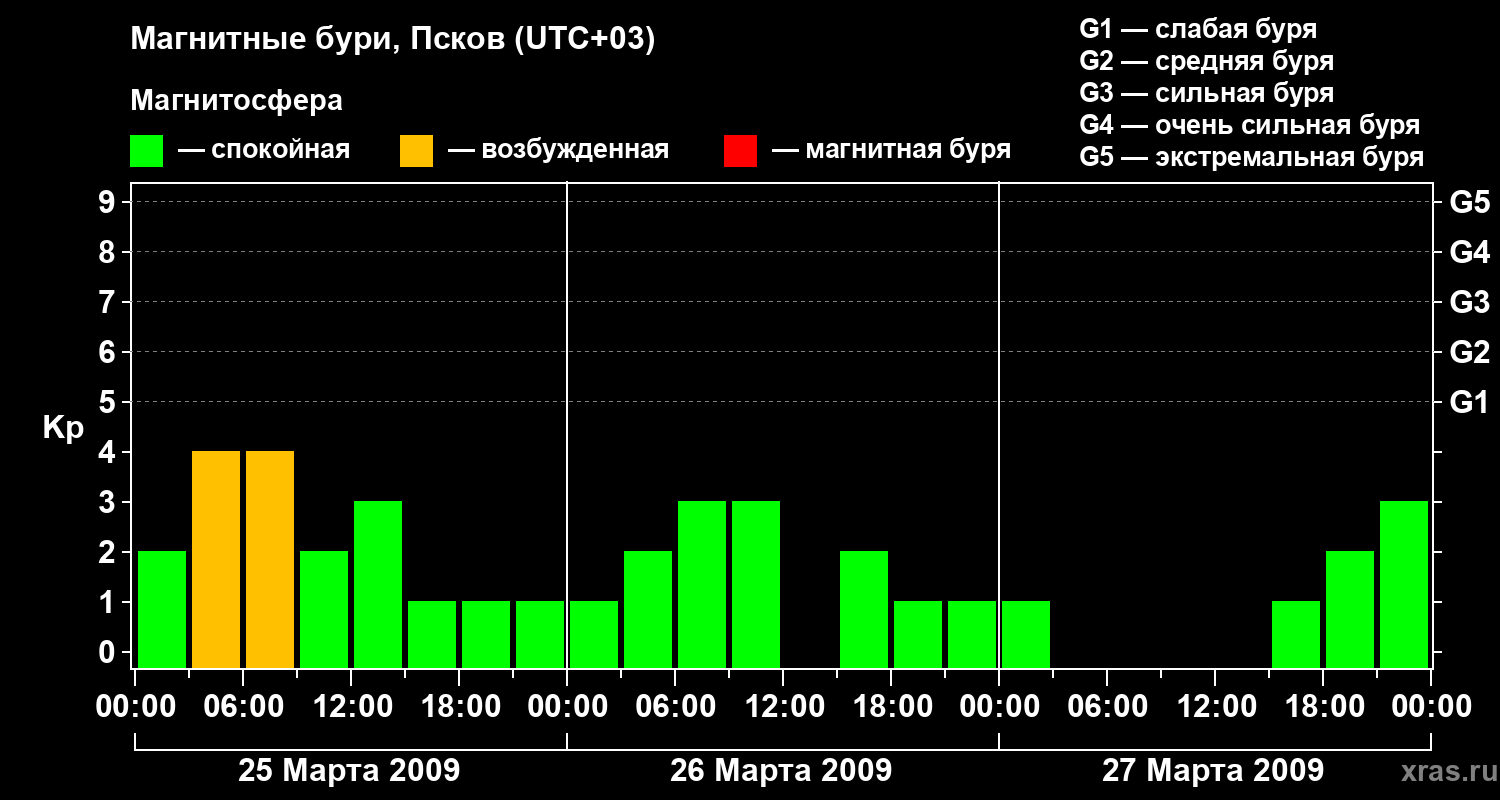
Task: Click the '06:00' time label for 26 Марта
Action: (x=675, y=706)
